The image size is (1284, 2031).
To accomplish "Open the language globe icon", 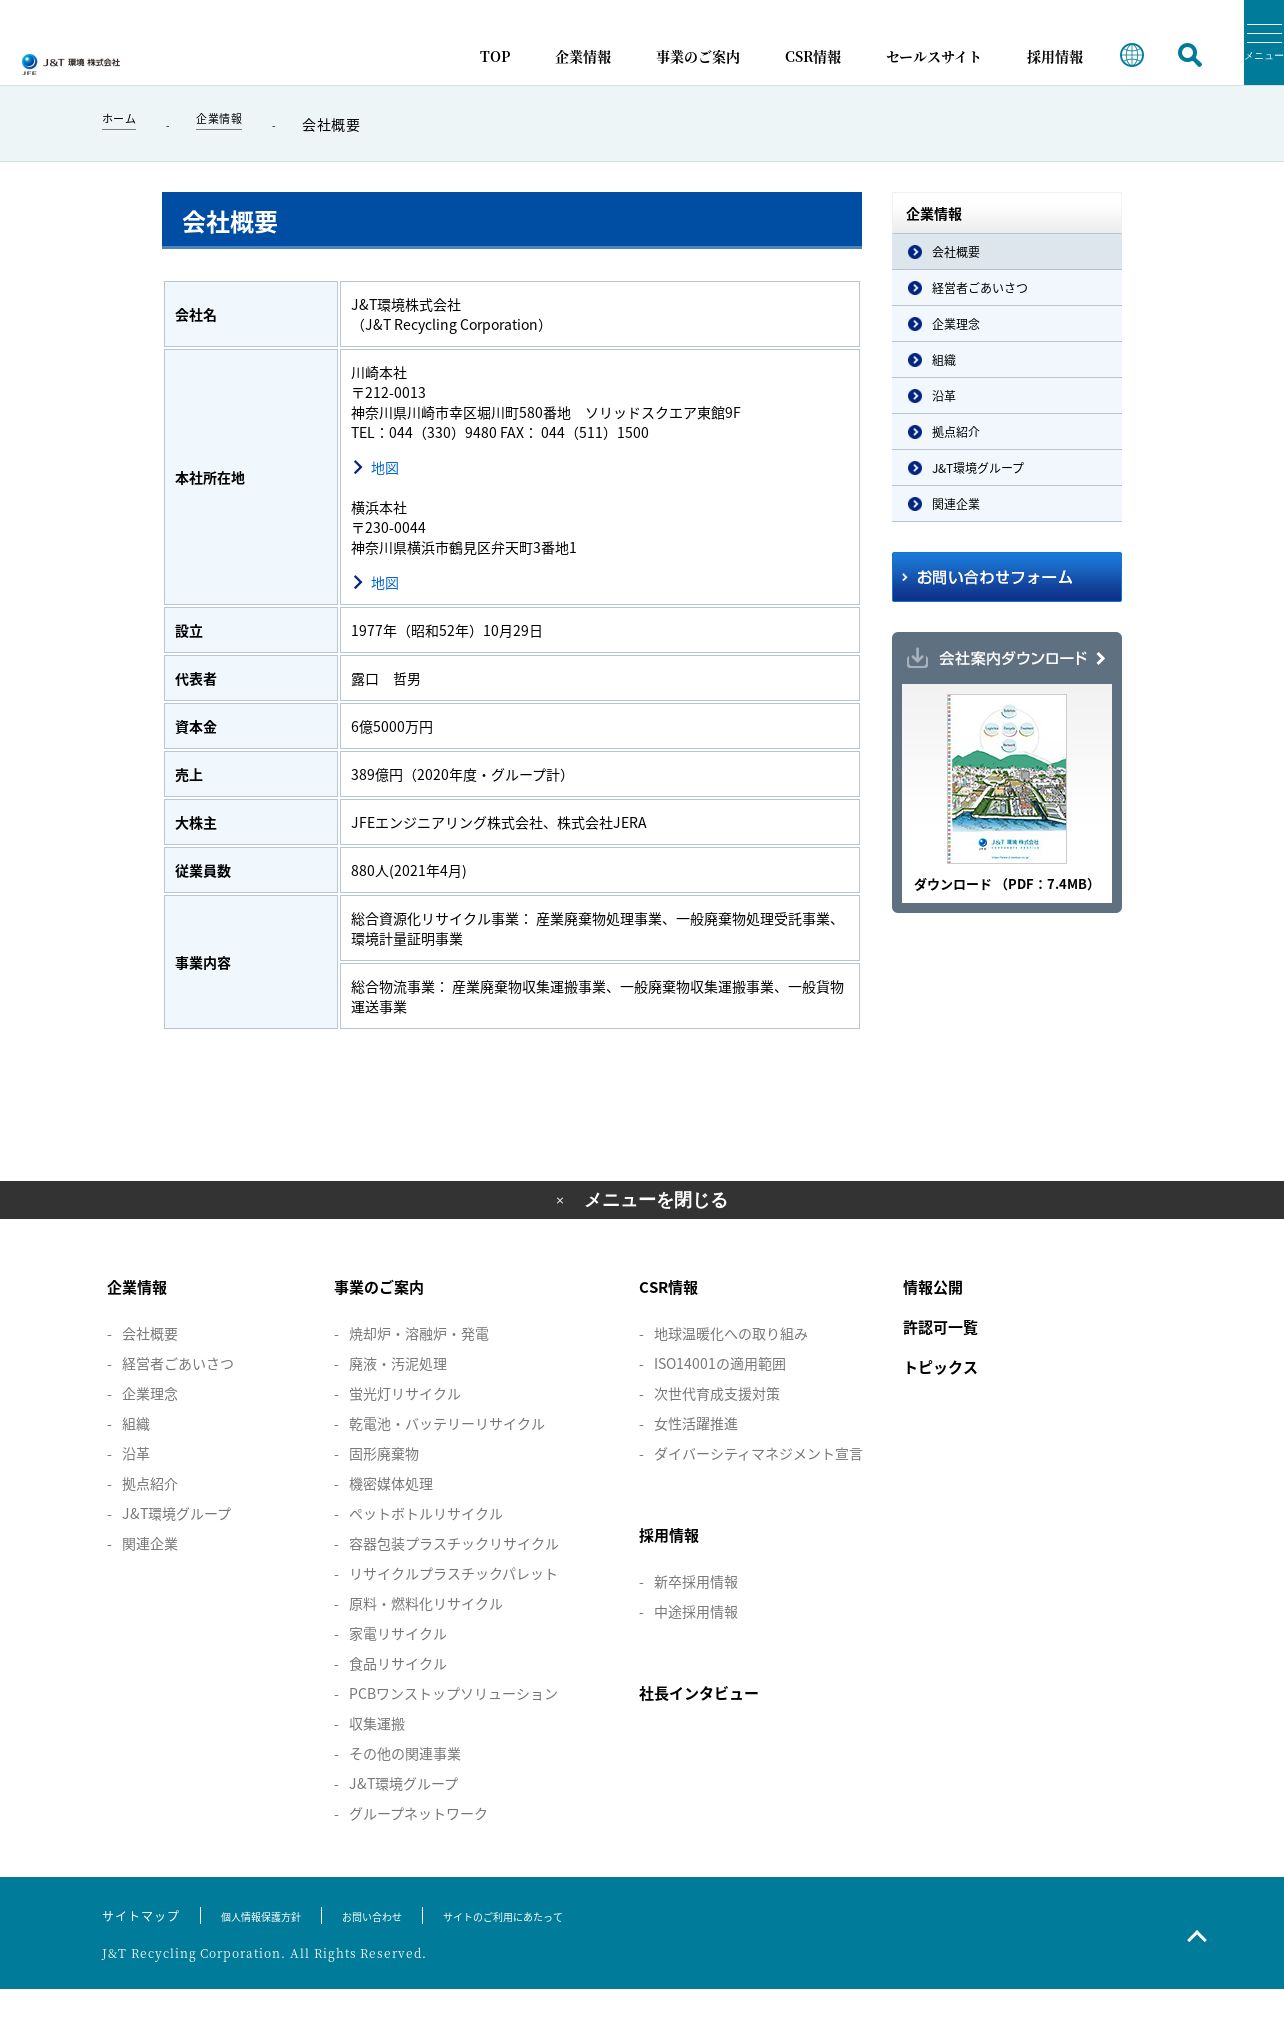I will 1132,55.
